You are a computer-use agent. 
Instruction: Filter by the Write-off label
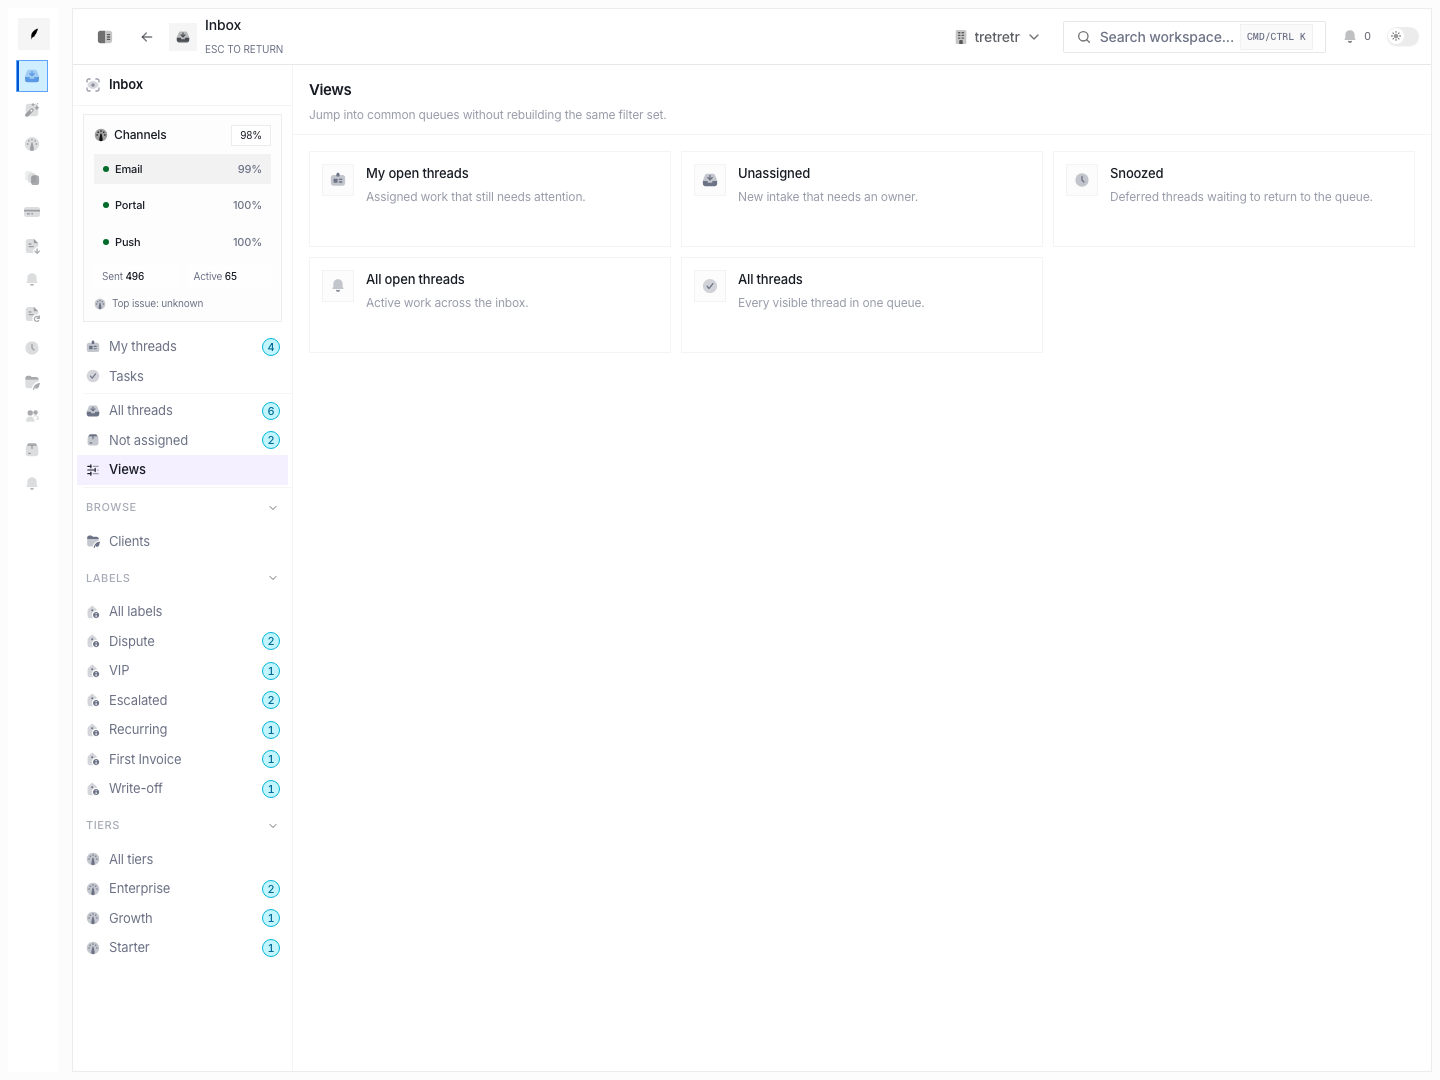point(182,789)
